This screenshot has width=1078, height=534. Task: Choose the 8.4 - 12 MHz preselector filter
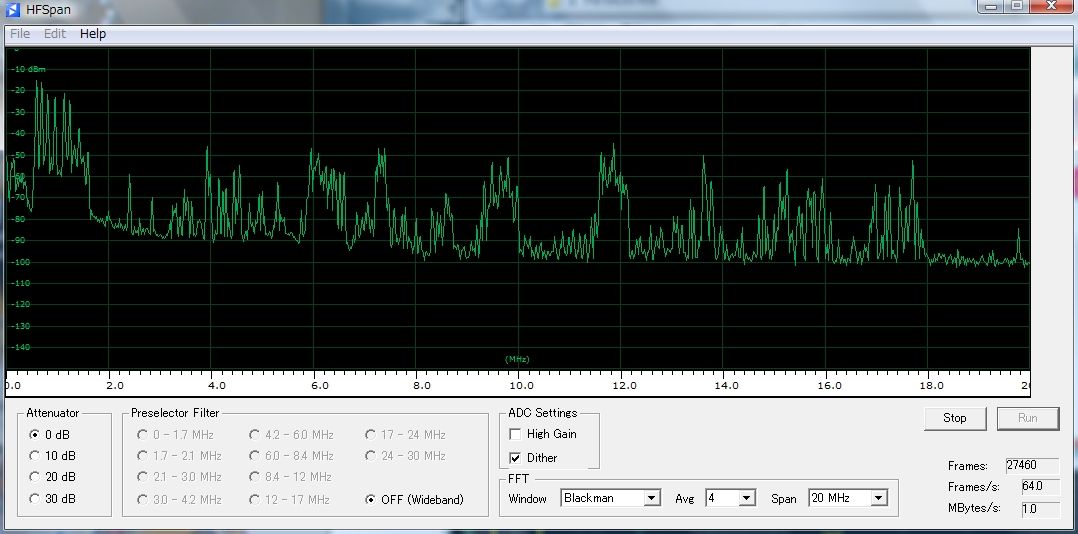pos(290,476)
